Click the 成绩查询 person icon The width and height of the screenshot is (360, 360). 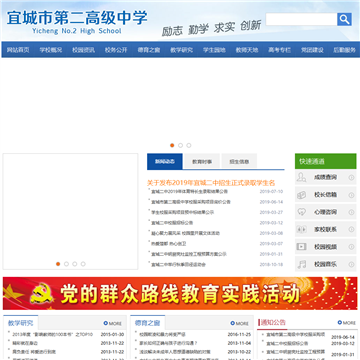click(x=301, y=177)
